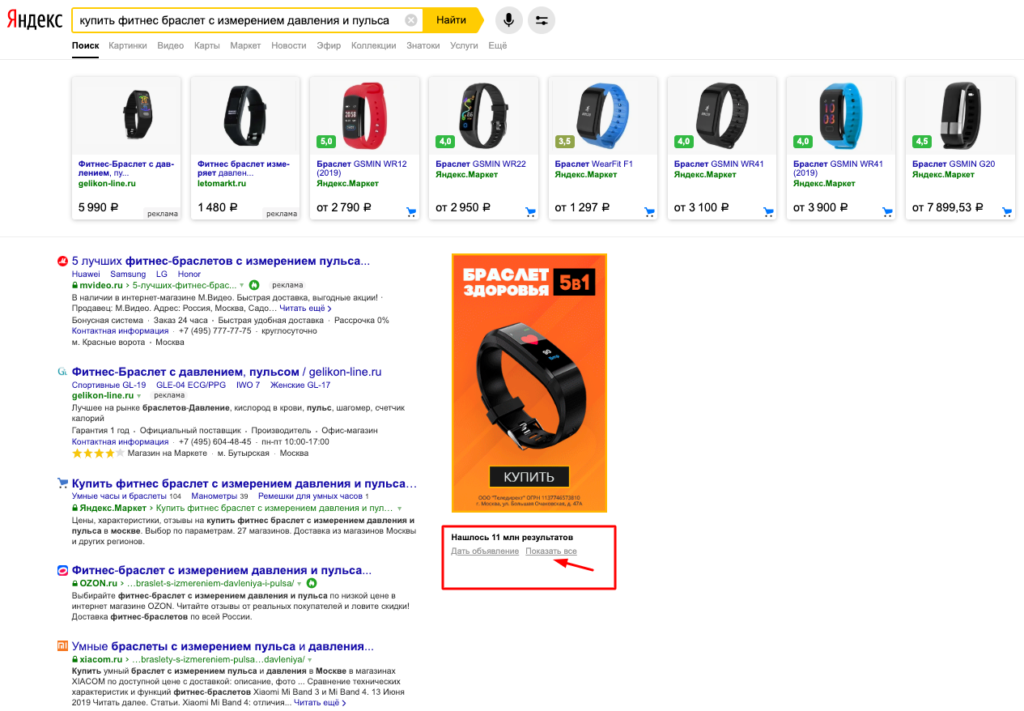This screenshot has height=711, width=1024.
Task: Open dropdown arrow next to mvideo.ru URL
Action: [241, 286]
